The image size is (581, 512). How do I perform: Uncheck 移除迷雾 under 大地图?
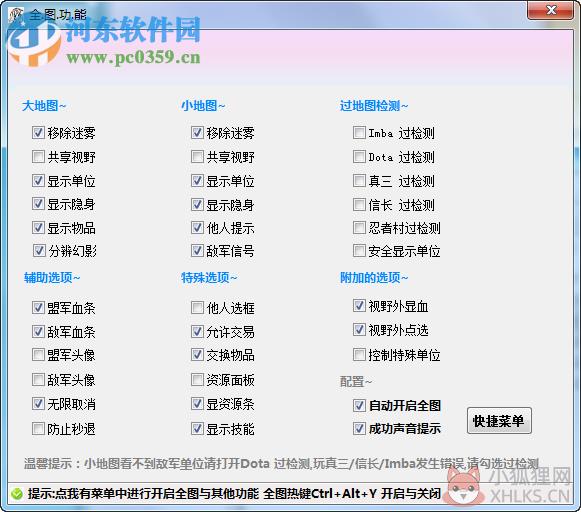click(38, 133)
